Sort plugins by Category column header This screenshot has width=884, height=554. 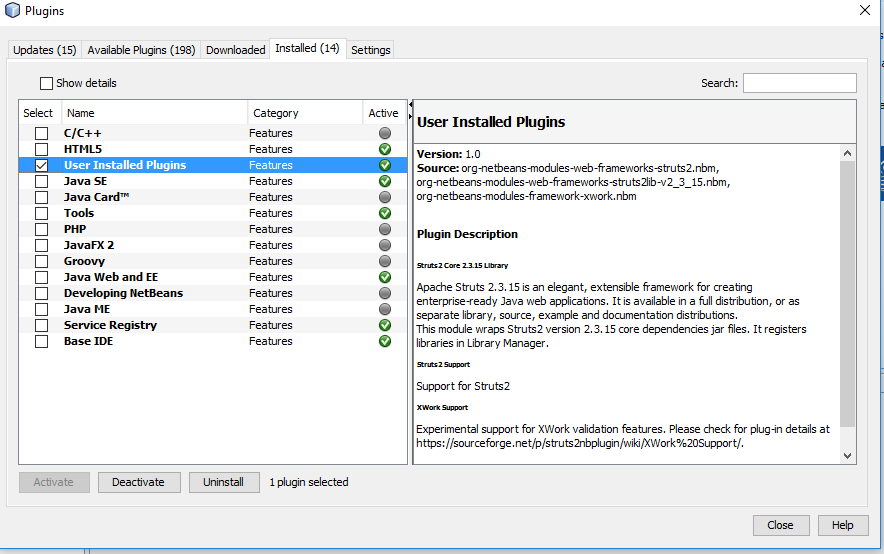[305, 113]
